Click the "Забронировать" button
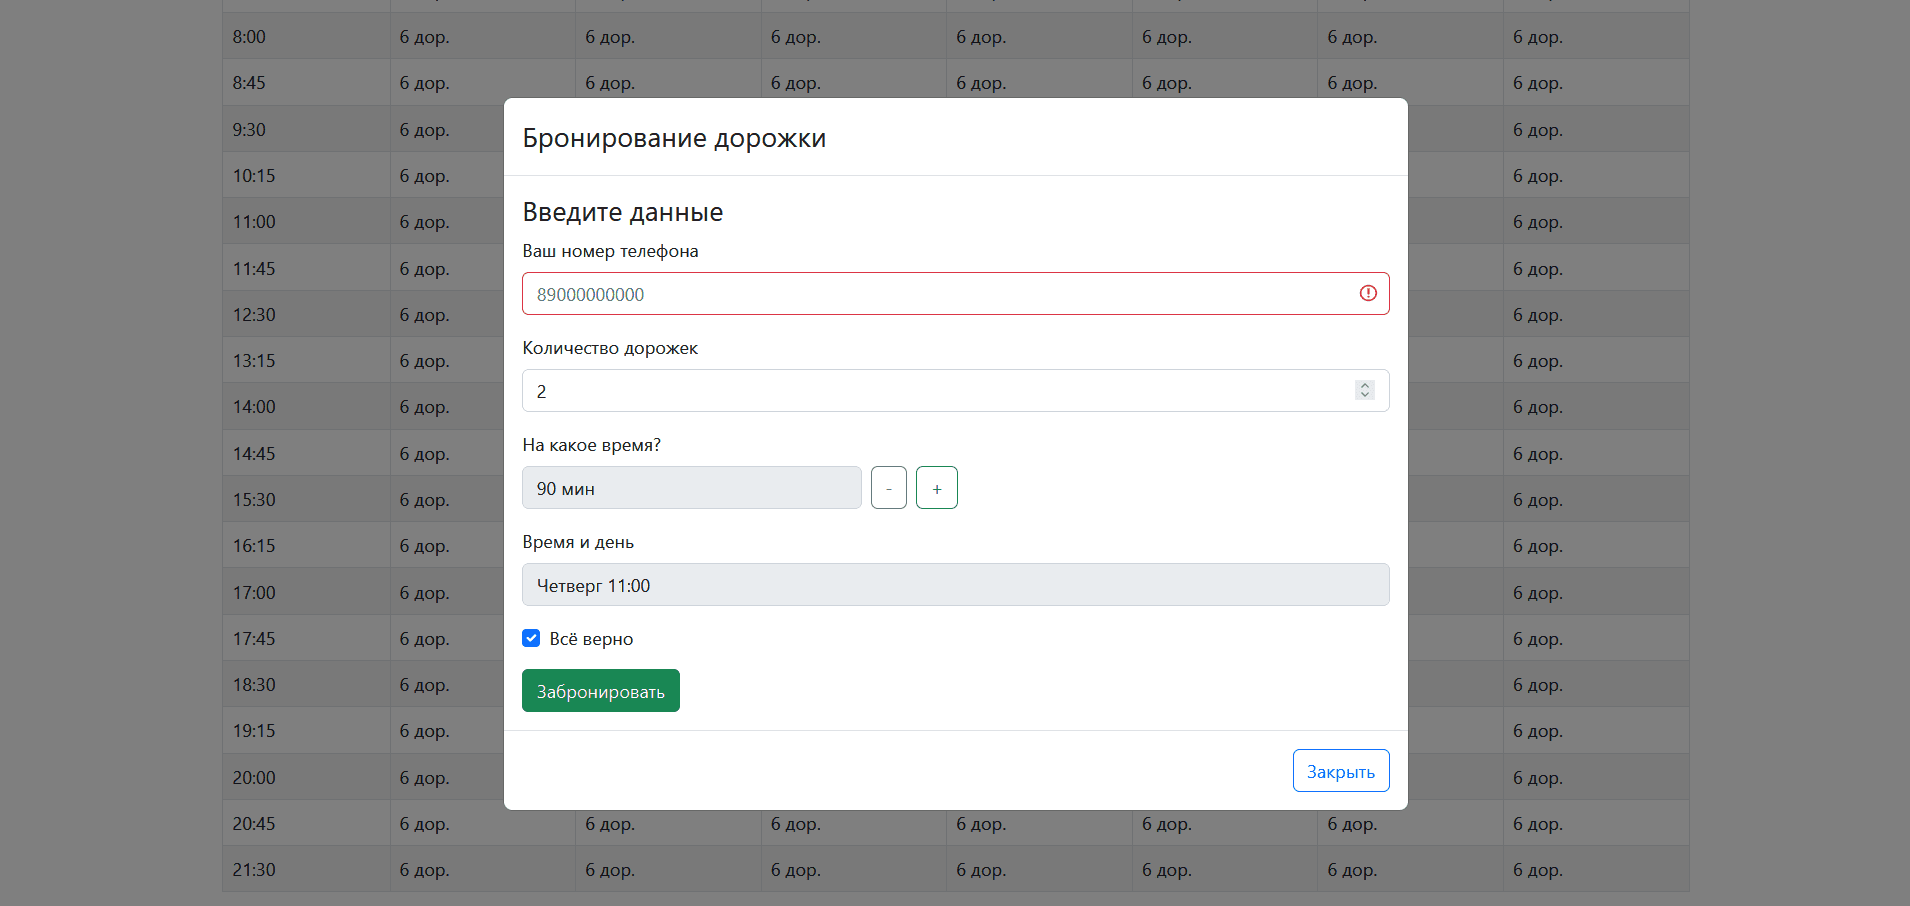This screenshot has width=1910, height=906. 600,691
